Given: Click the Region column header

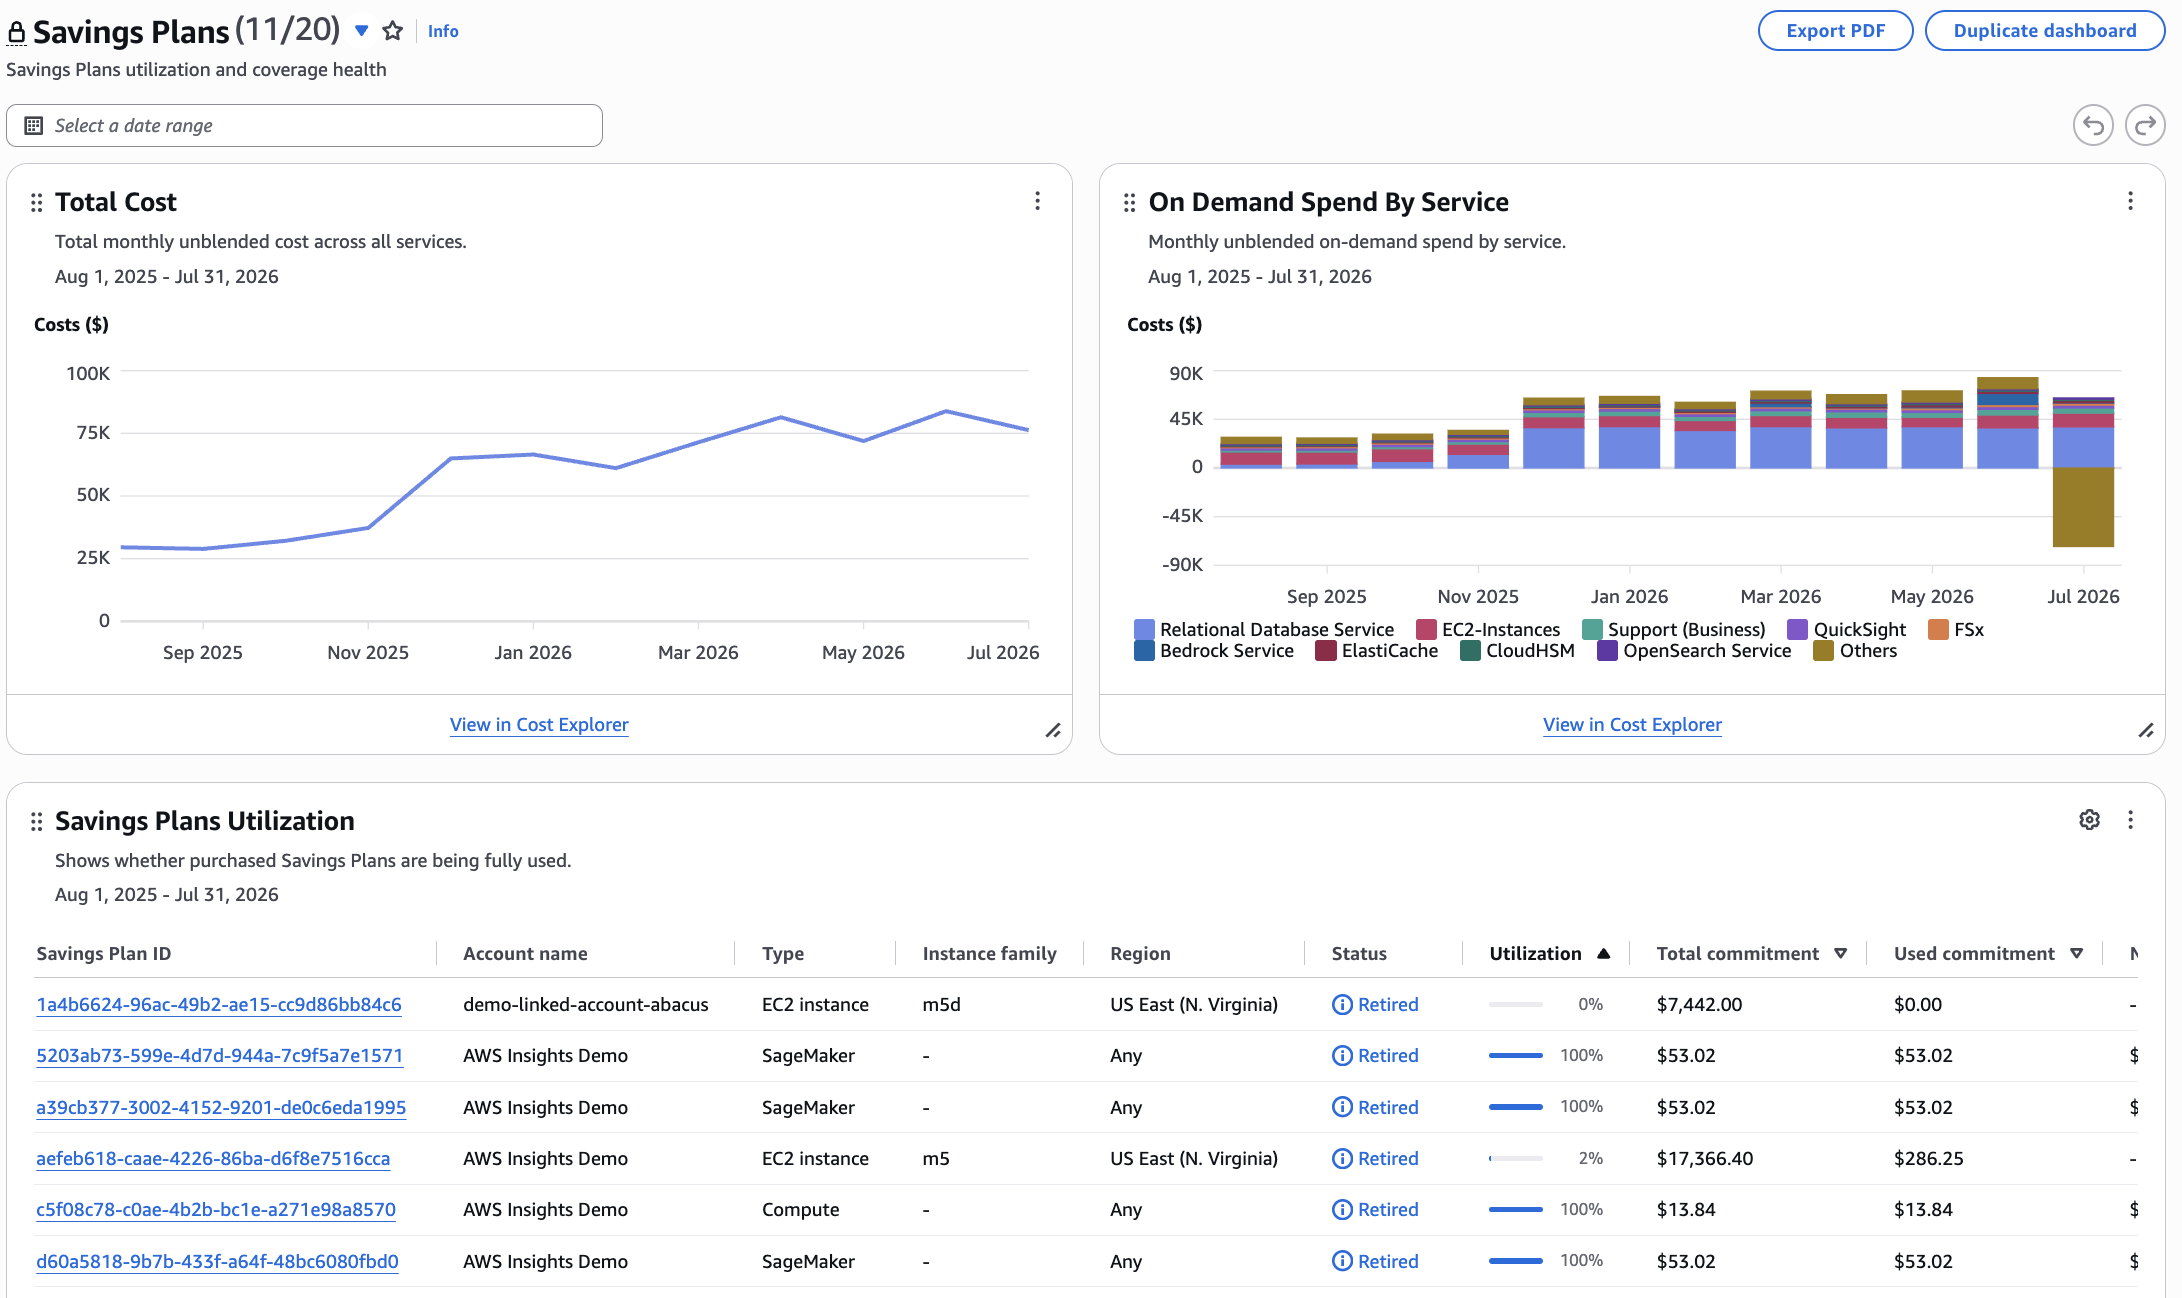Looking at the screenshot, I should click(1140, 953).
